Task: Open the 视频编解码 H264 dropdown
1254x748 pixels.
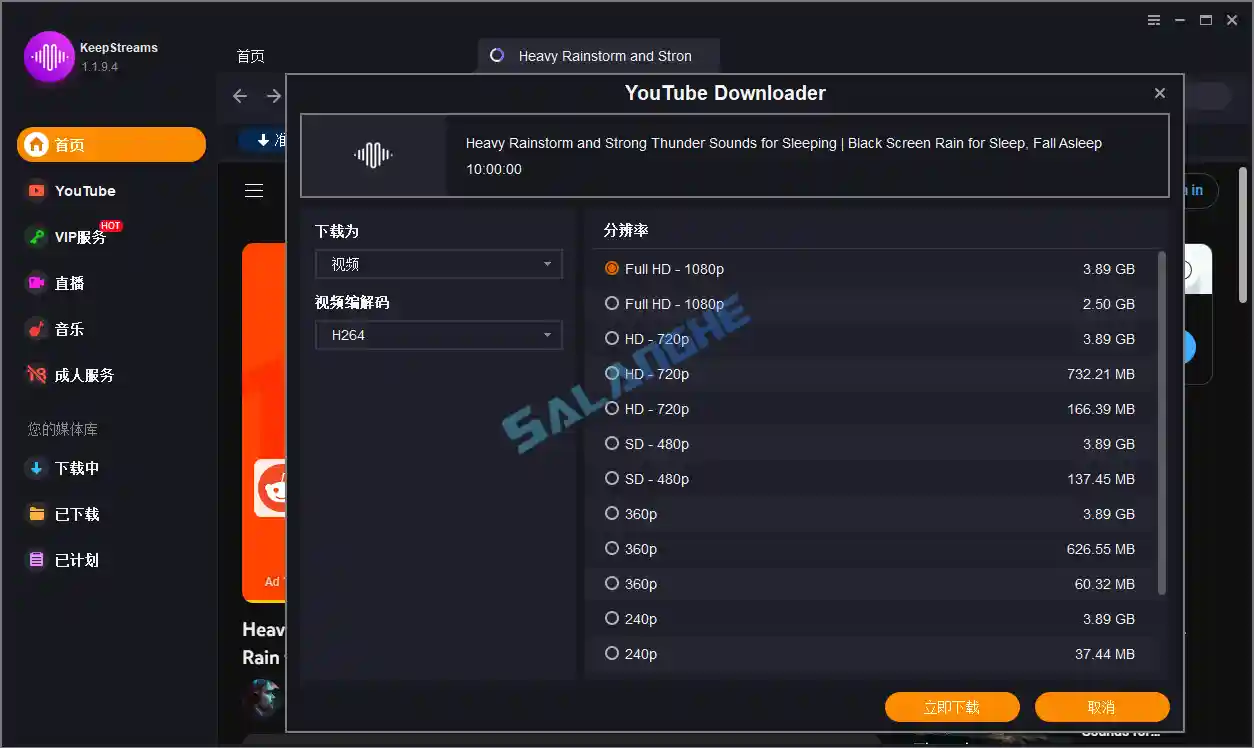Action: coord(439,335)
